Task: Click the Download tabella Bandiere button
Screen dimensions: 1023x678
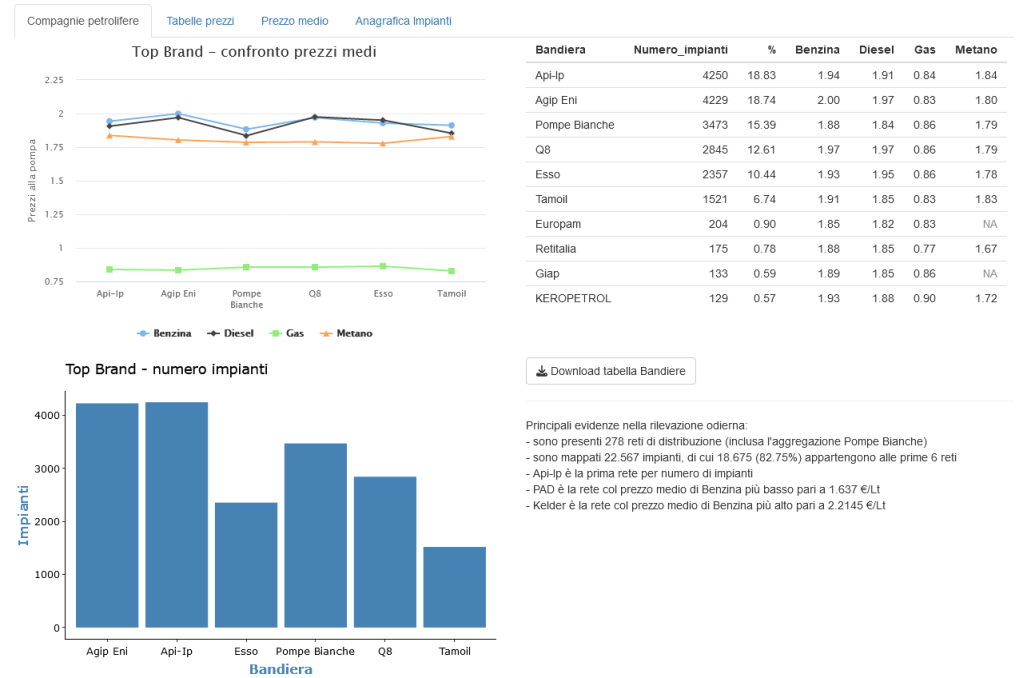Action: pyautogui.click(x=610, y=371)
